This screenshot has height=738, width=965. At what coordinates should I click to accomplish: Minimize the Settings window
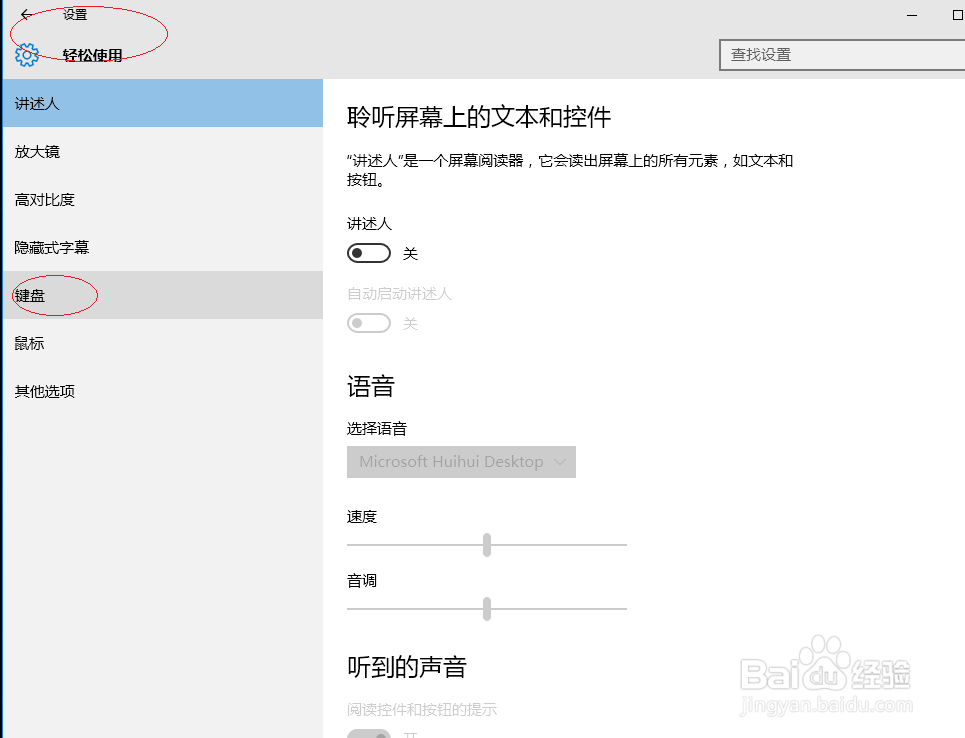[x=912, y=15]
